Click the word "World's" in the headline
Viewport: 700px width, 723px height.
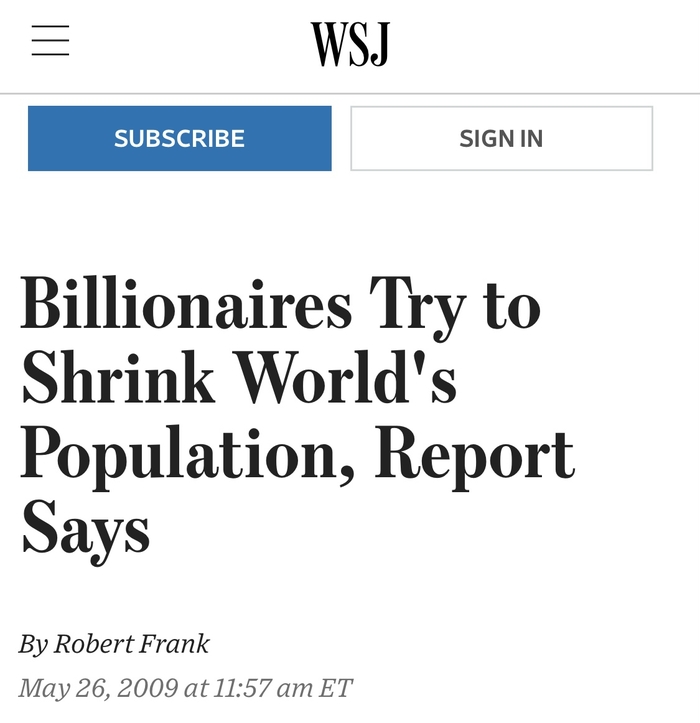pyautogui.click(x=346, y=377)
